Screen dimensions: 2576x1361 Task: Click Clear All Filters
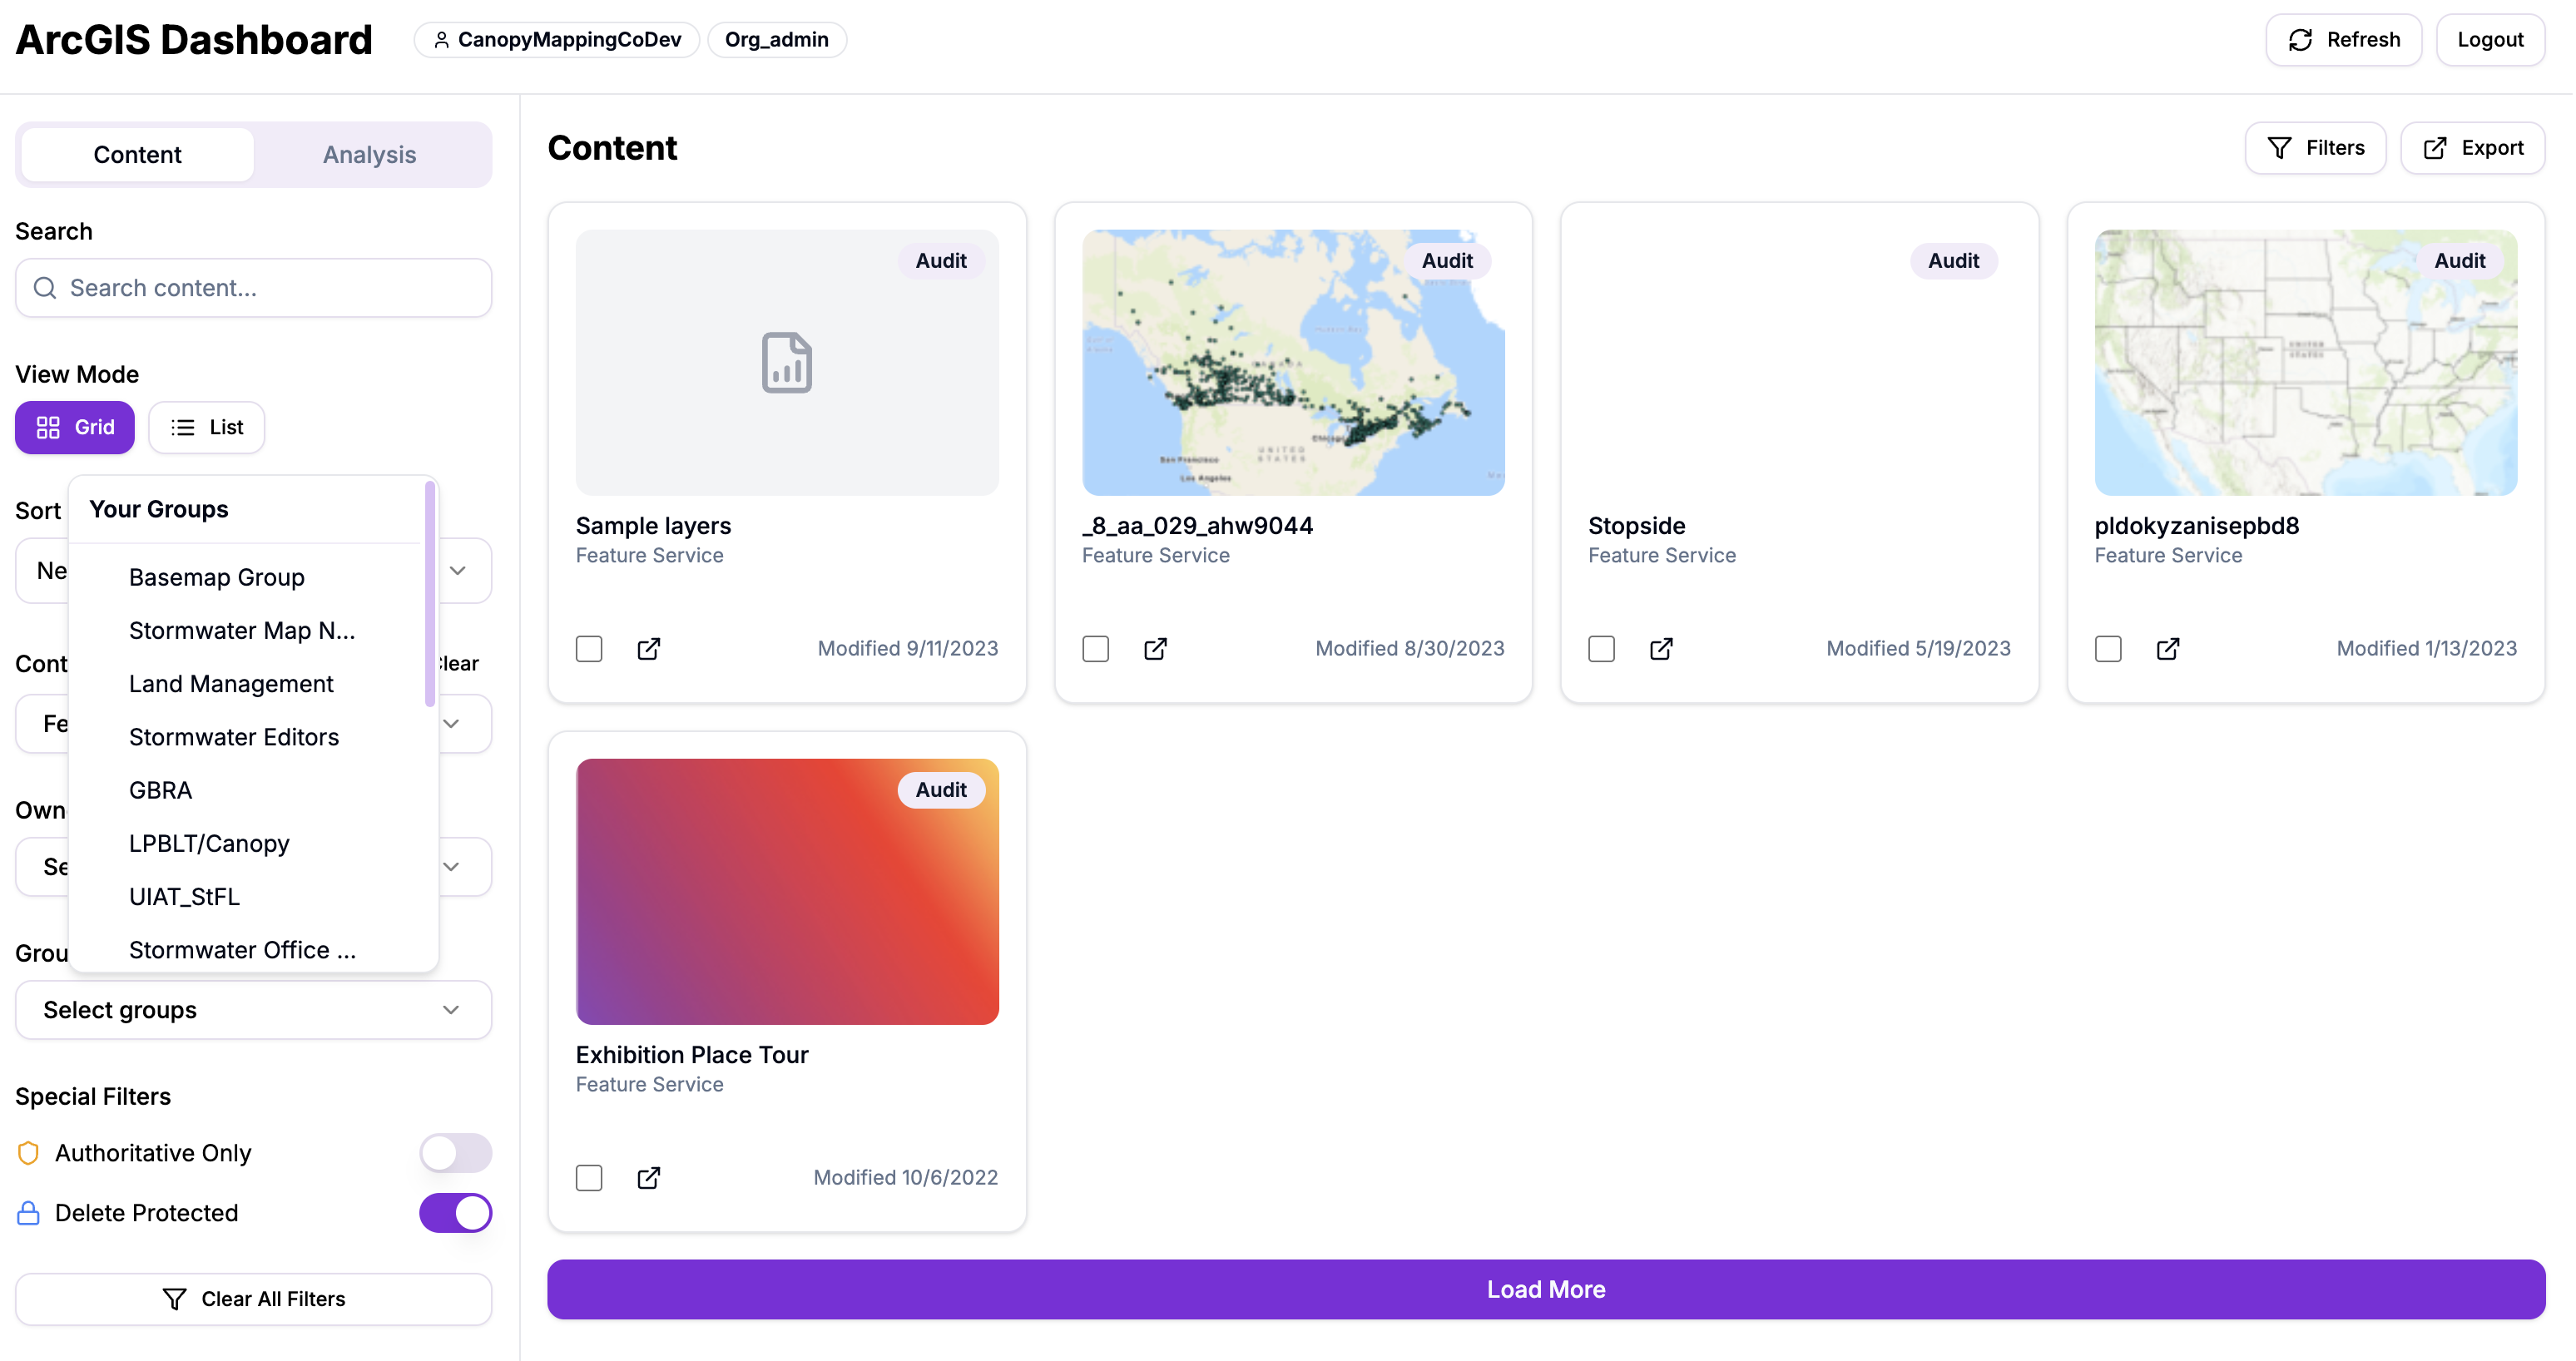(x=253, y=1299)
